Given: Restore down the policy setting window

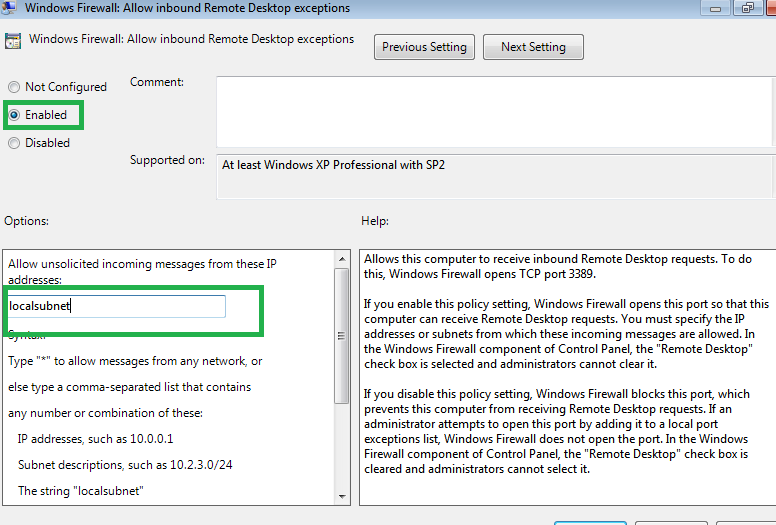Looking at the screenshot, I should click(746, 8).
